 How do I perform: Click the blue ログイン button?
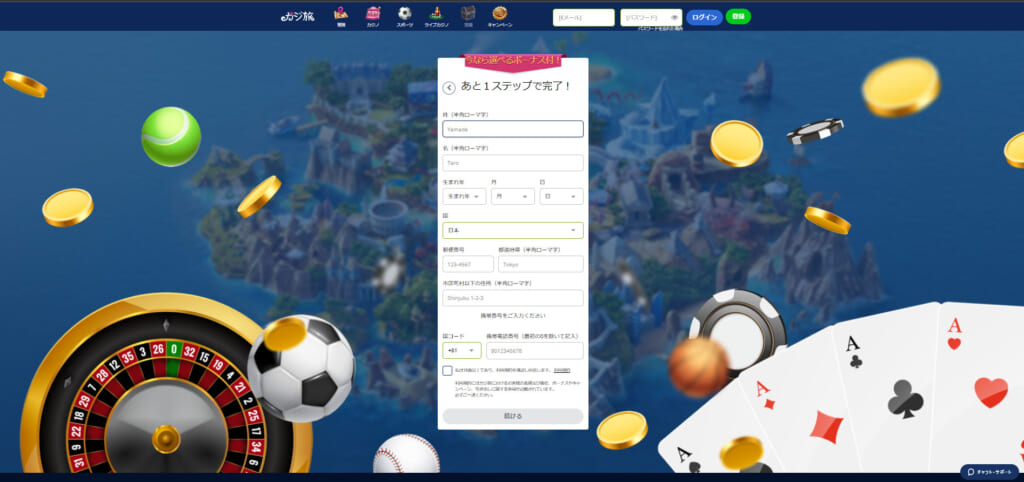704,17
